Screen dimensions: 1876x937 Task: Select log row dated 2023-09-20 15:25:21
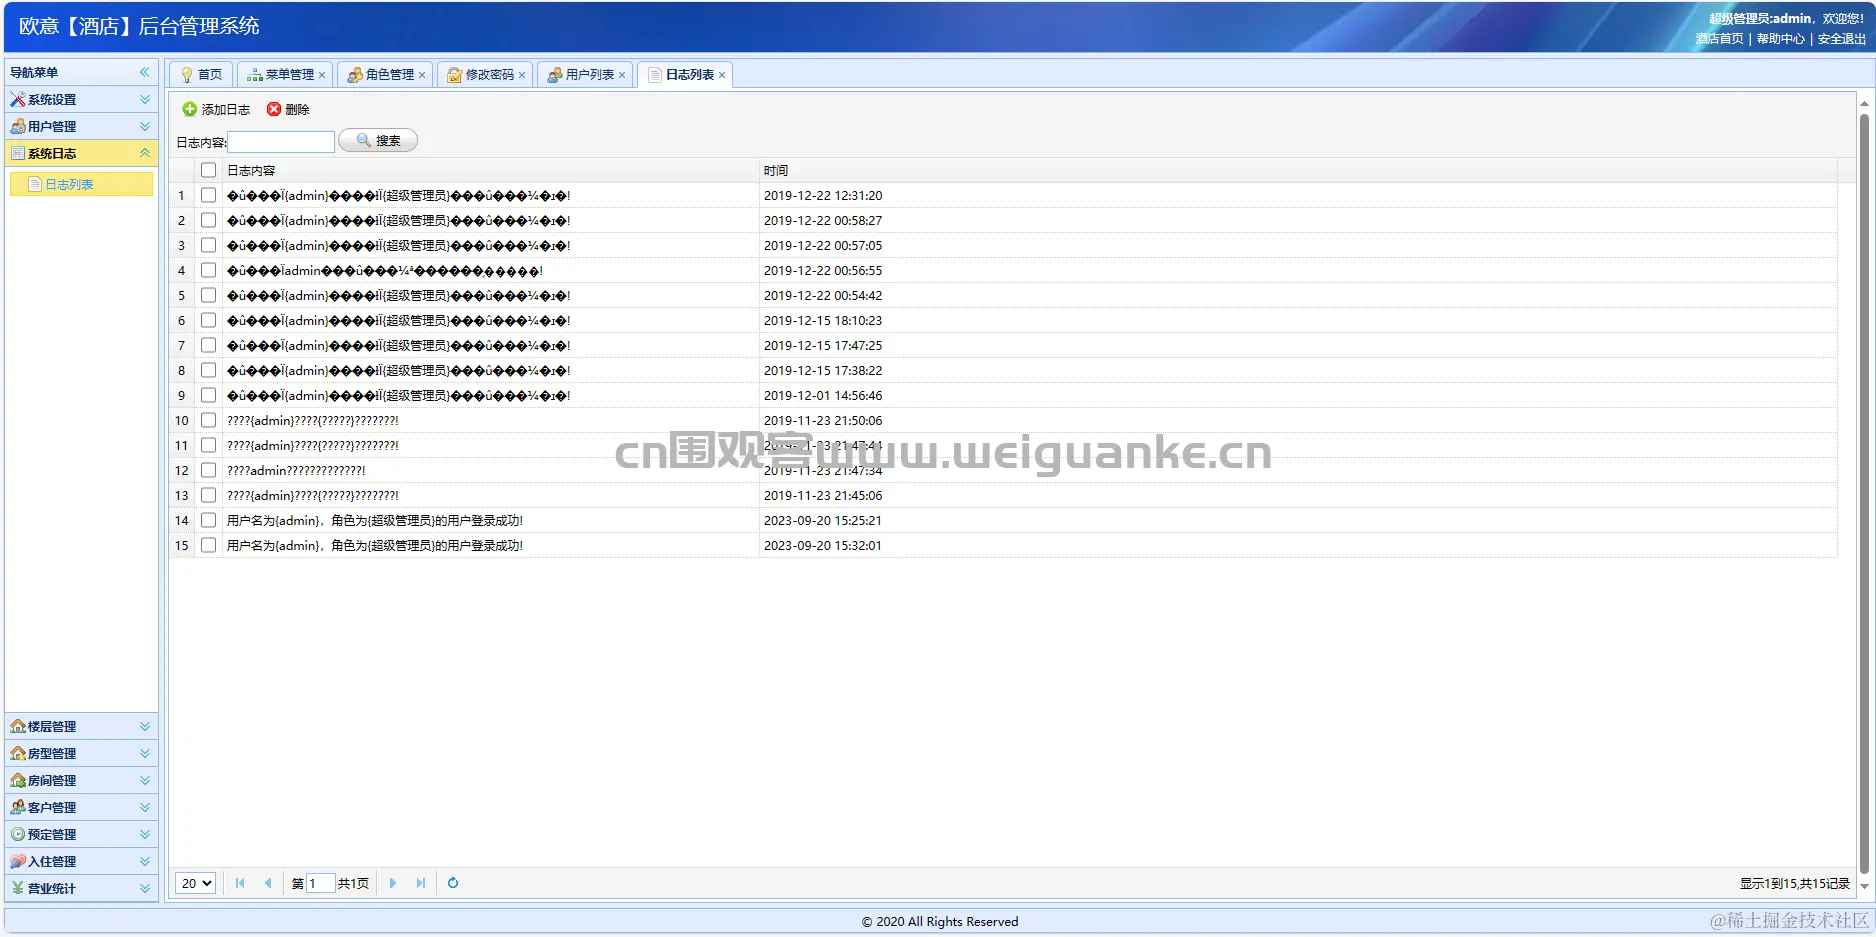pos(1004,520)
